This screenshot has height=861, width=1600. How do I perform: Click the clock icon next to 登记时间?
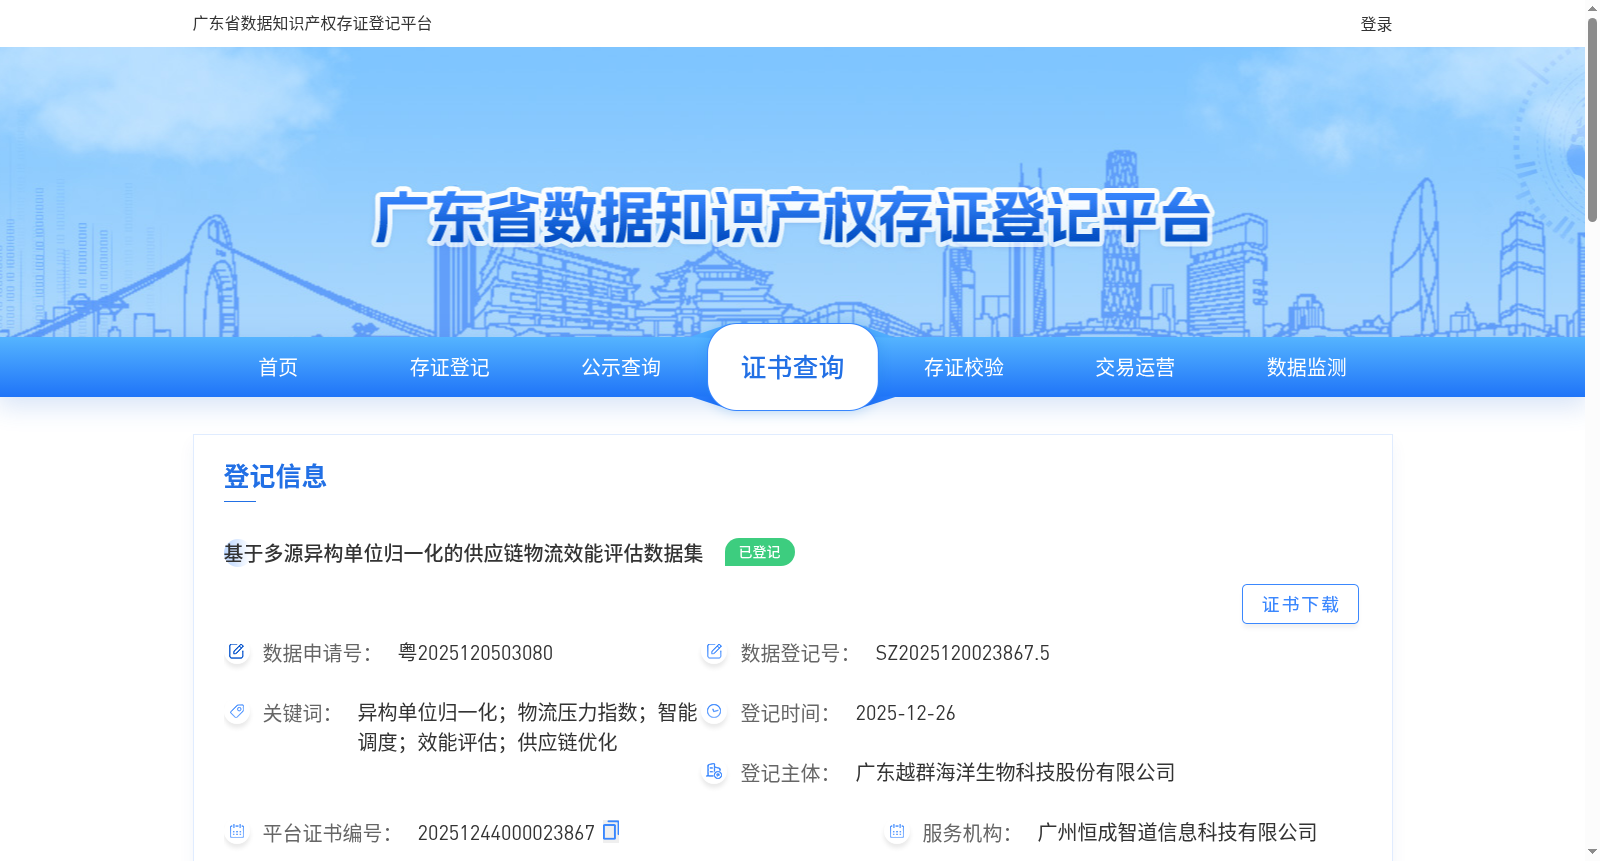tap(714, 712)
